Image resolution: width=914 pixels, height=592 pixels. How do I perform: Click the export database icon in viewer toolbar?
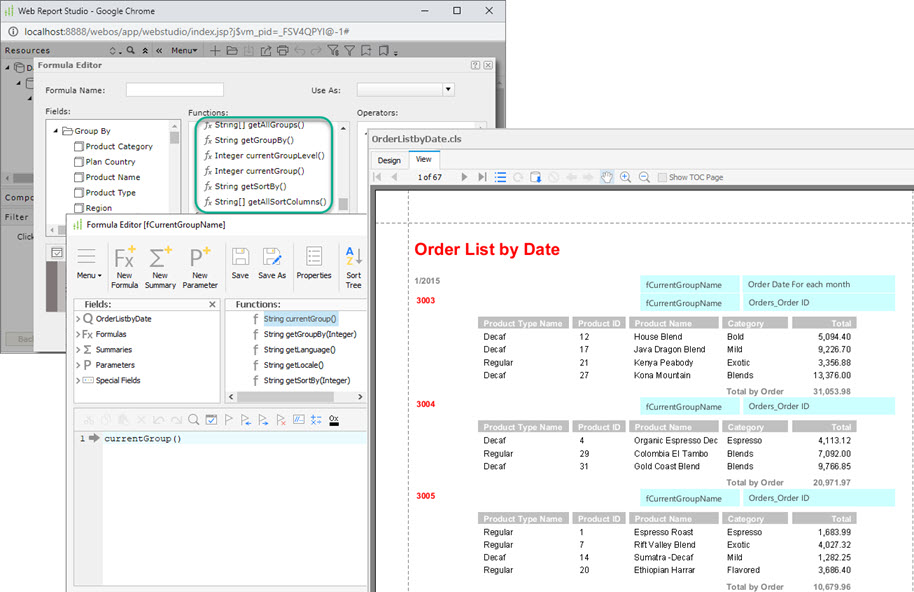(x=536, y=177)
